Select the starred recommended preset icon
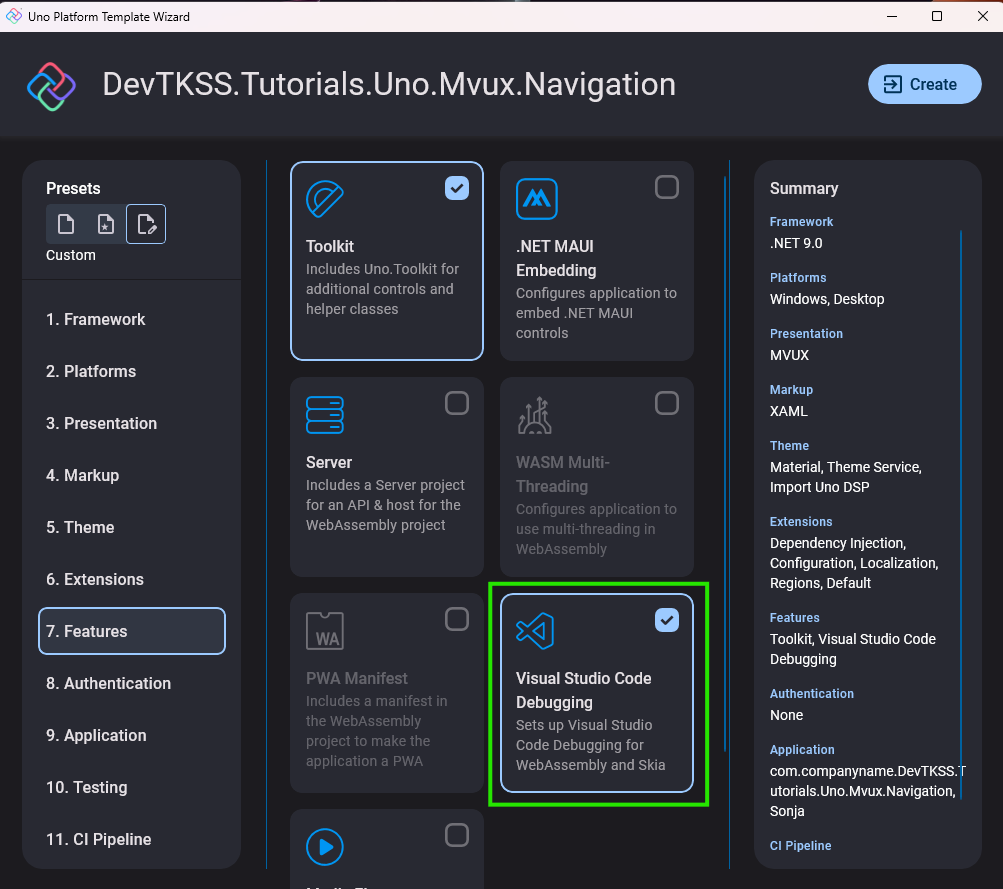Viewport: 1003px width, 889px height. 105,223
